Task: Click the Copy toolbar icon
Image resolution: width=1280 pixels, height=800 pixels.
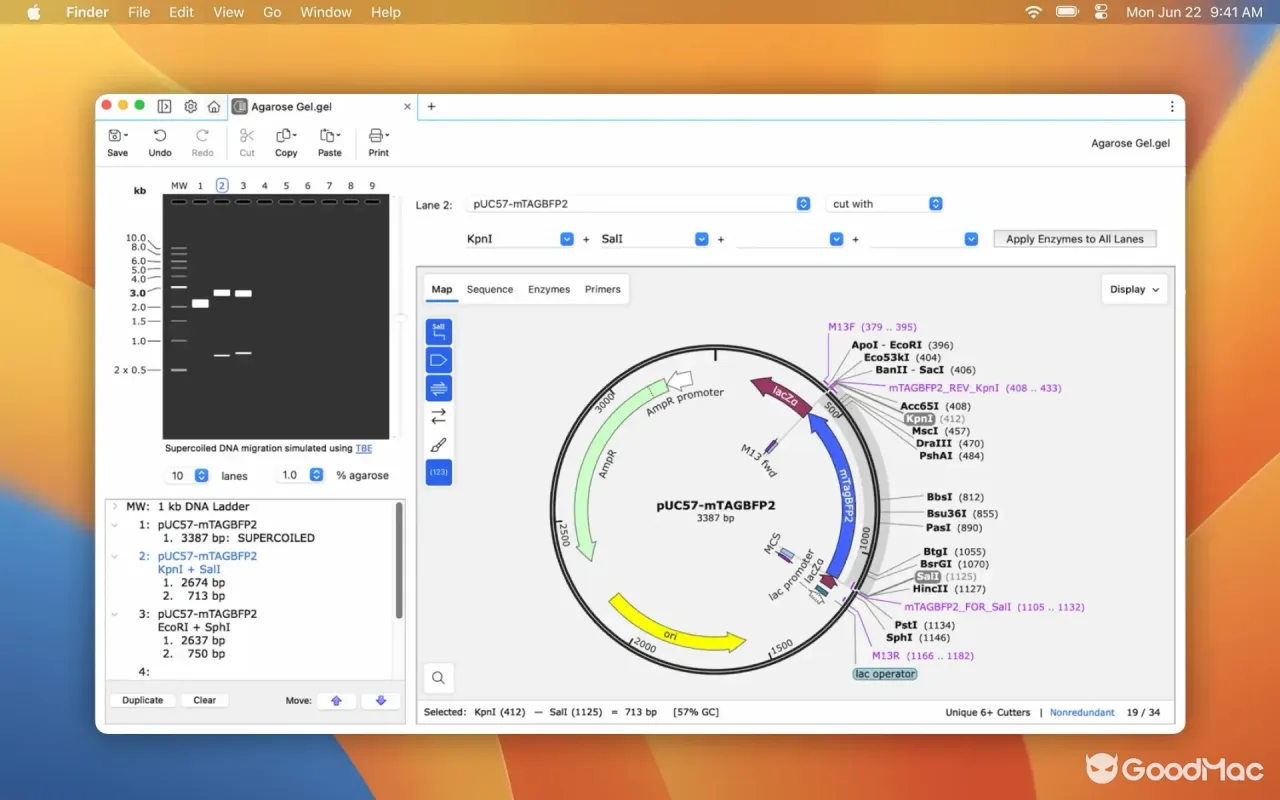Action: click(286, 142)
